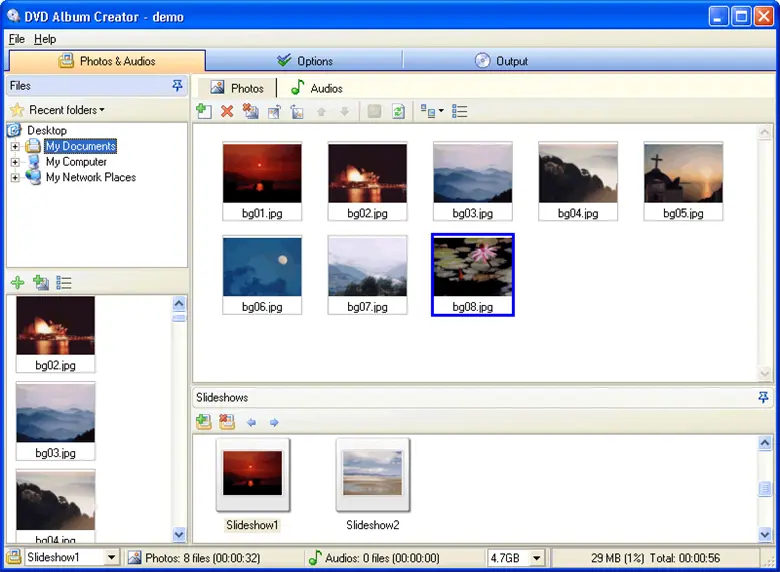Click the delete slideshow icon
This screenshot has width=780, height=572.
[227, 422]
